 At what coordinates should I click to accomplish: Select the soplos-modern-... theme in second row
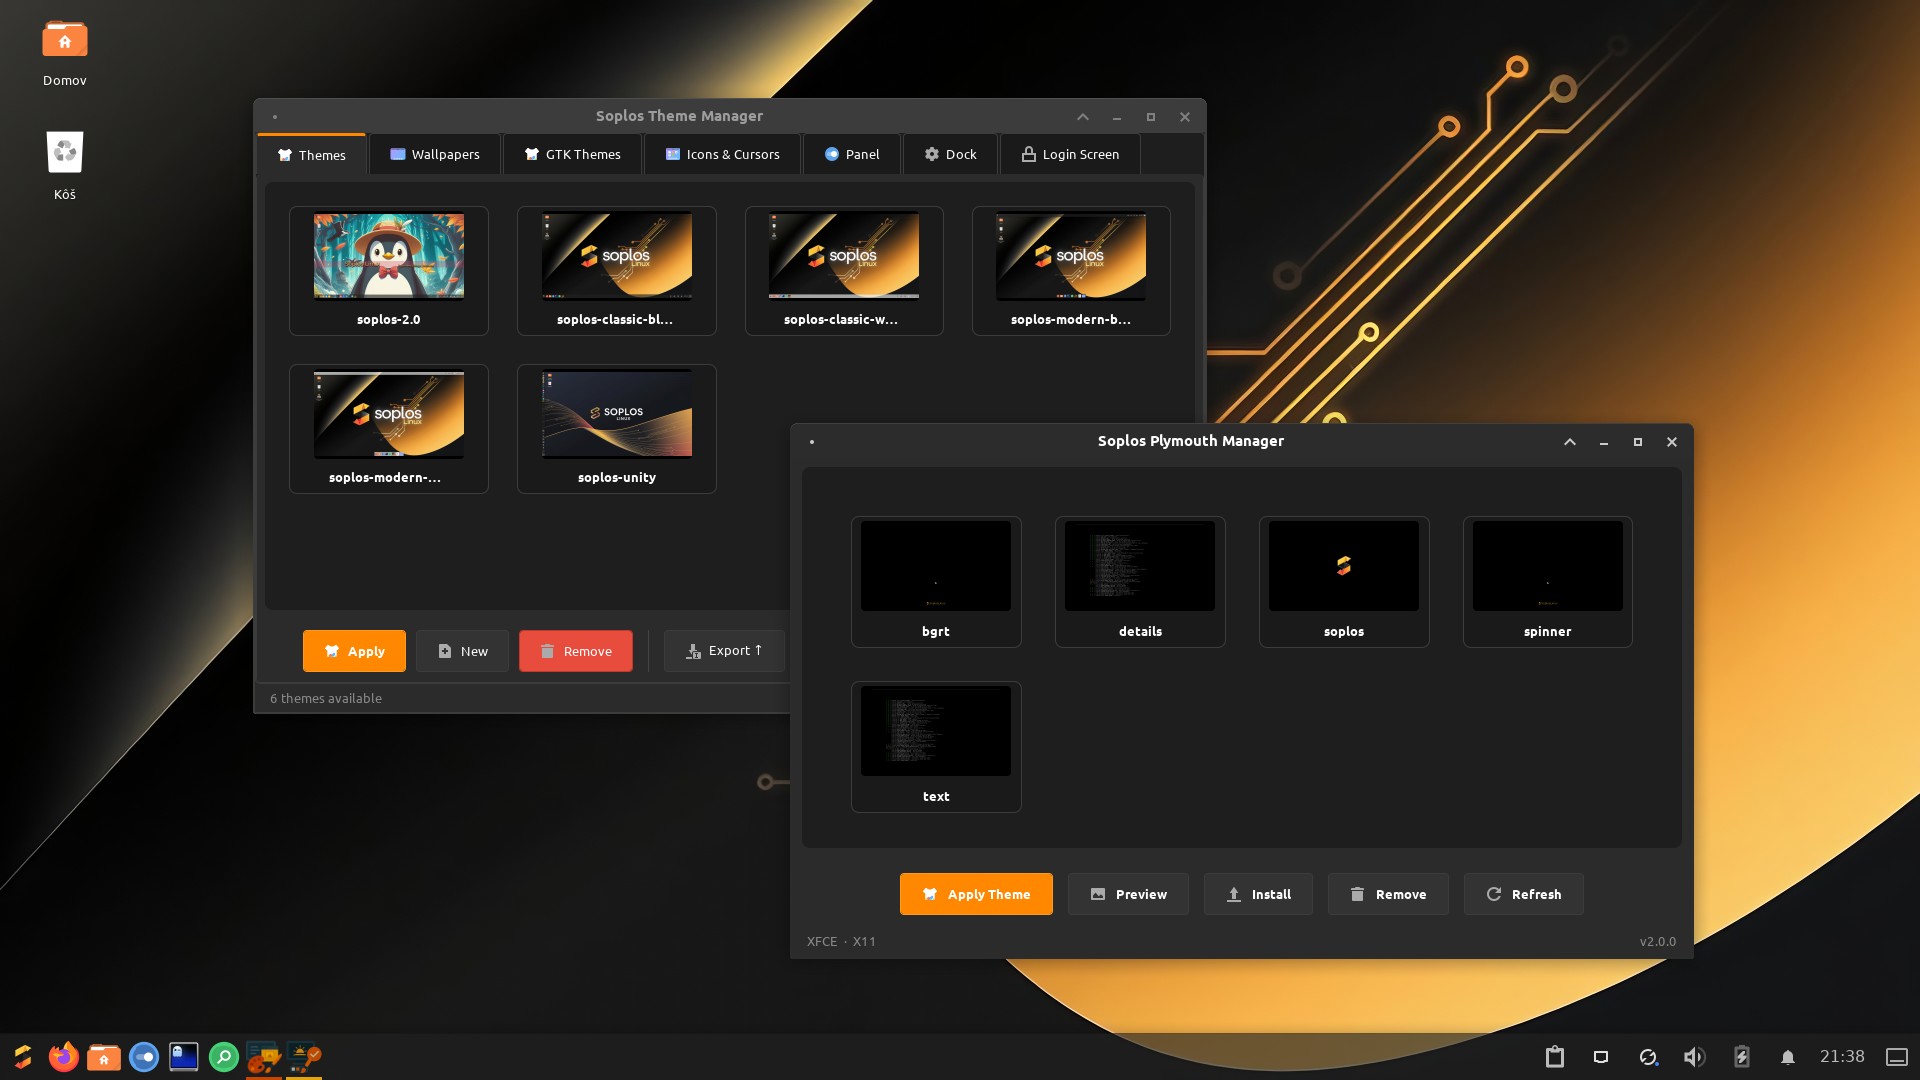pos(389,428)
